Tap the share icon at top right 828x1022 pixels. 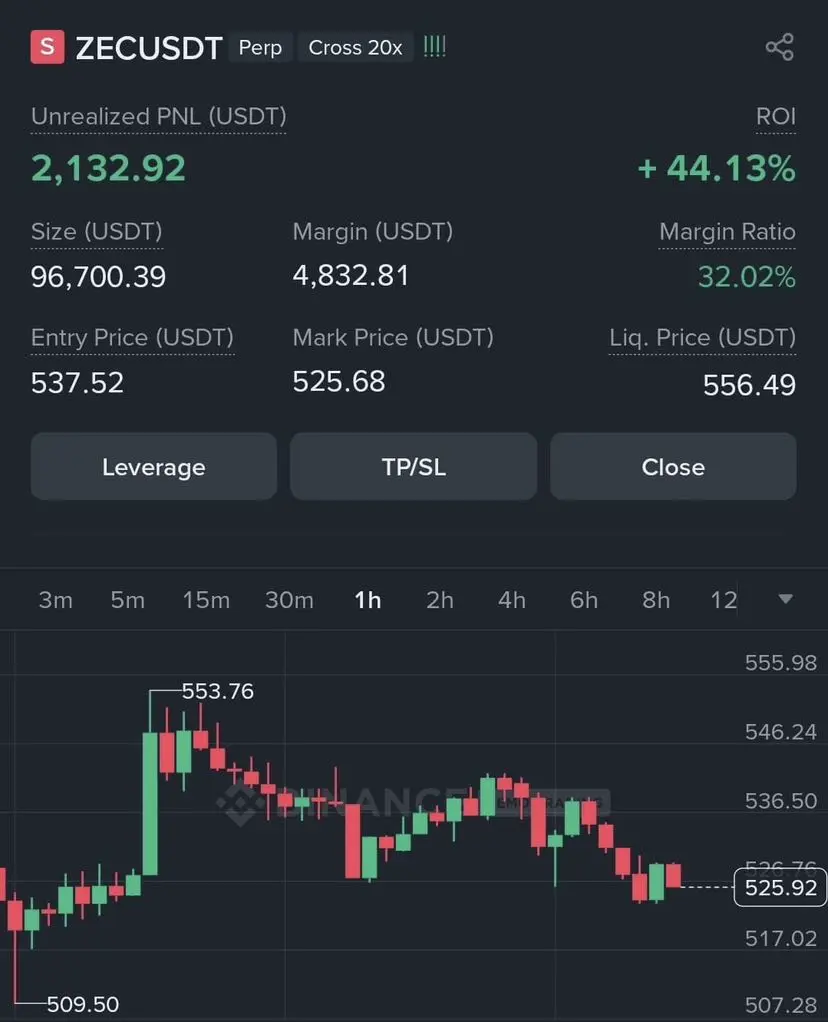click(x=780, y=47)
